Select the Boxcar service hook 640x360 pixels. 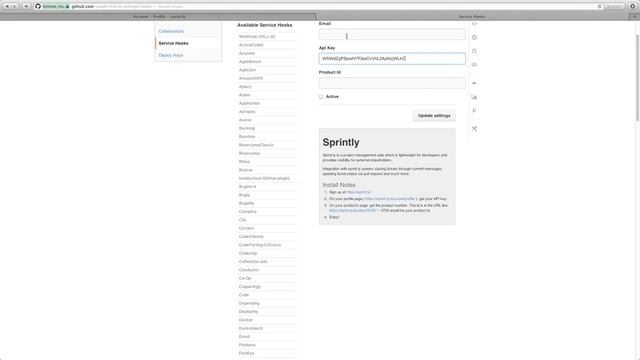click(x=245, y=170)
